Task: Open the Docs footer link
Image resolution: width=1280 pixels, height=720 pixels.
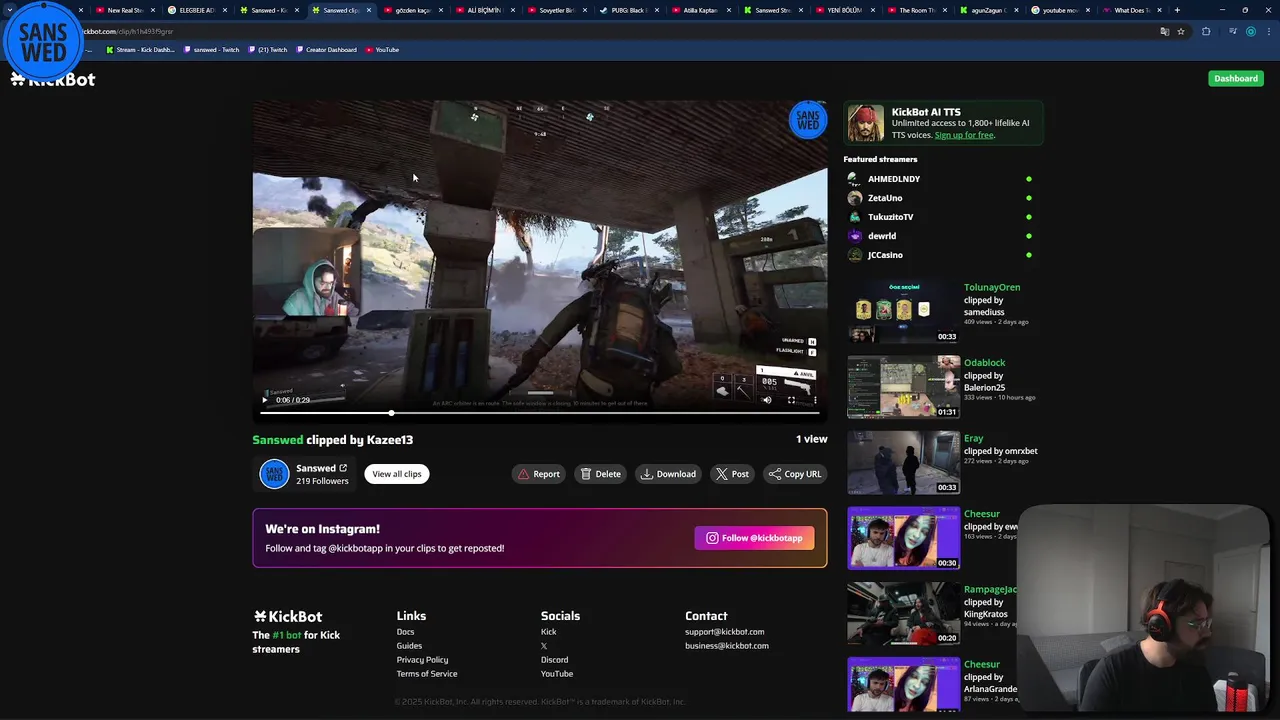Action: click(405, 632)
